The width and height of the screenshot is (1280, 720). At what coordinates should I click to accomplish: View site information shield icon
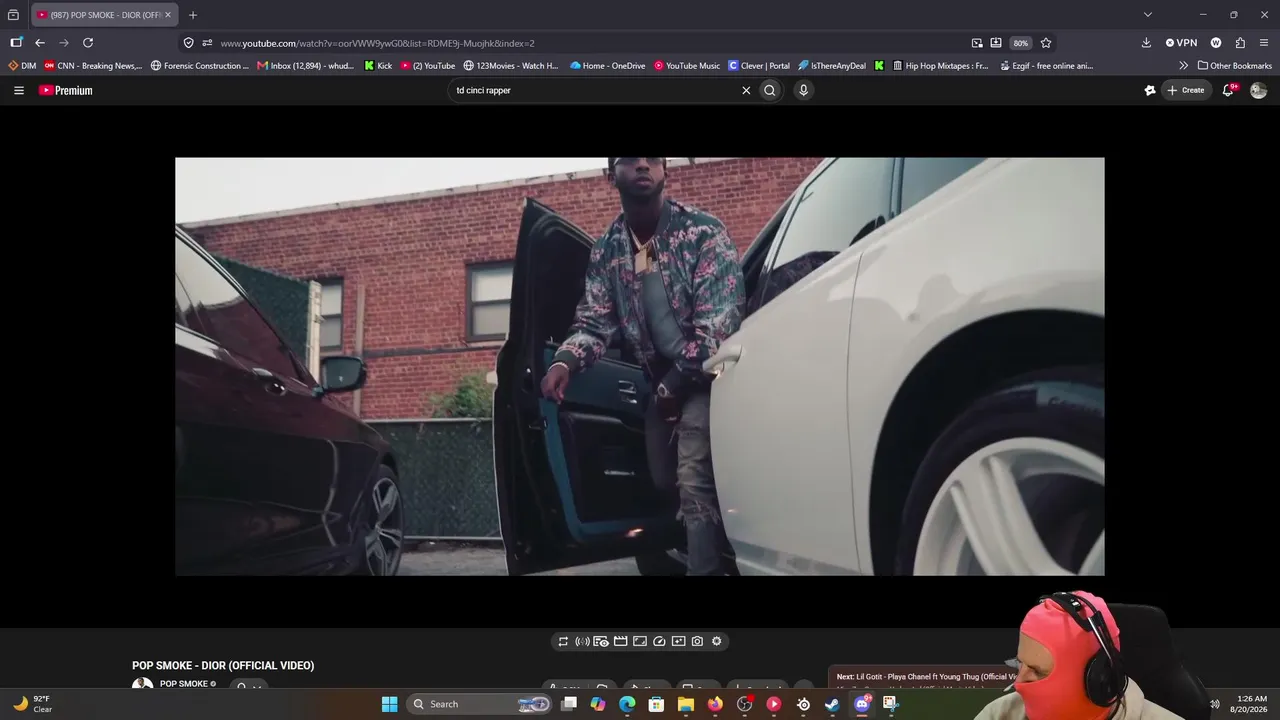(188, 43)
